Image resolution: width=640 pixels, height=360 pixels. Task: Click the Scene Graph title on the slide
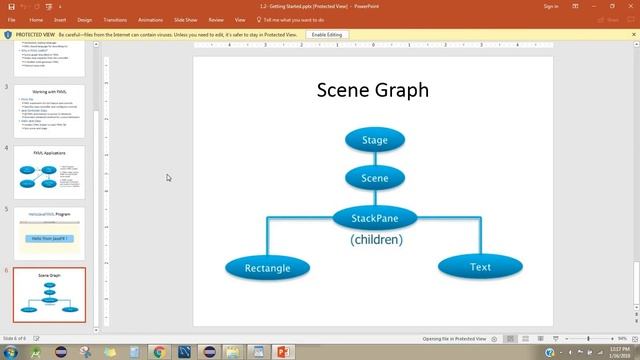pos(373,90)
